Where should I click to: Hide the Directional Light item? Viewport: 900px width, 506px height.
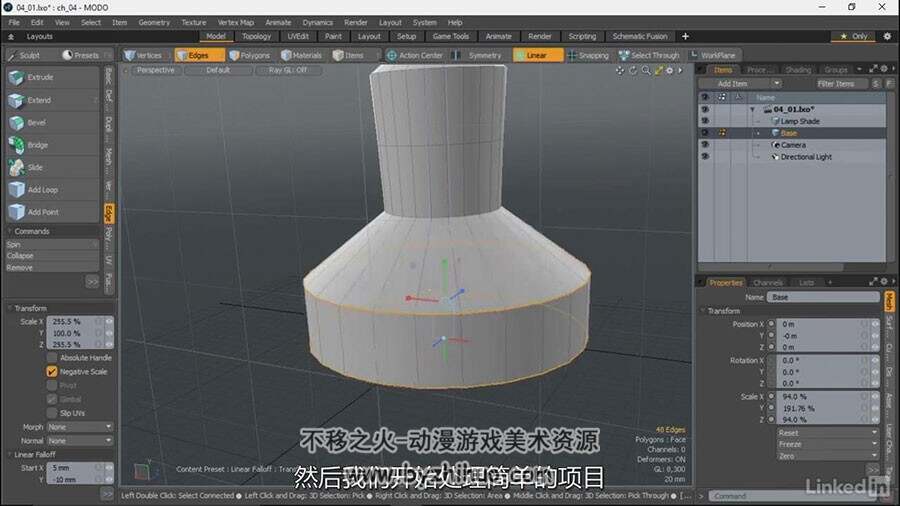(705, 157)
